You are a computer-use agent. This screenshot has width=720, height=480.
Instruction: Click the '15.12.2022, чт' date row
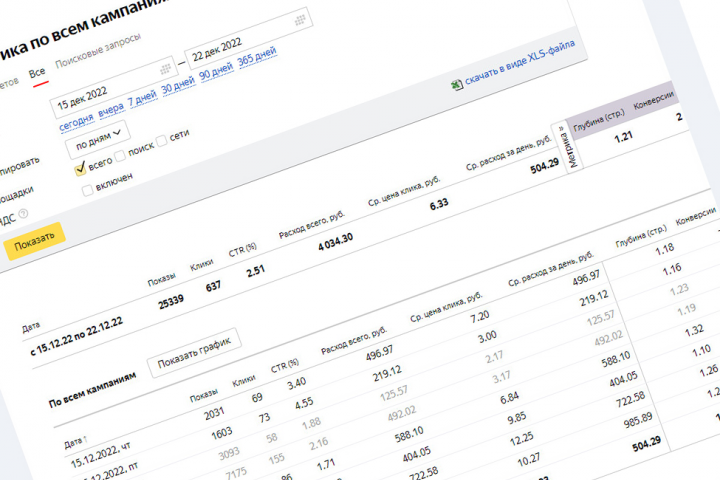tap(101, 456)
